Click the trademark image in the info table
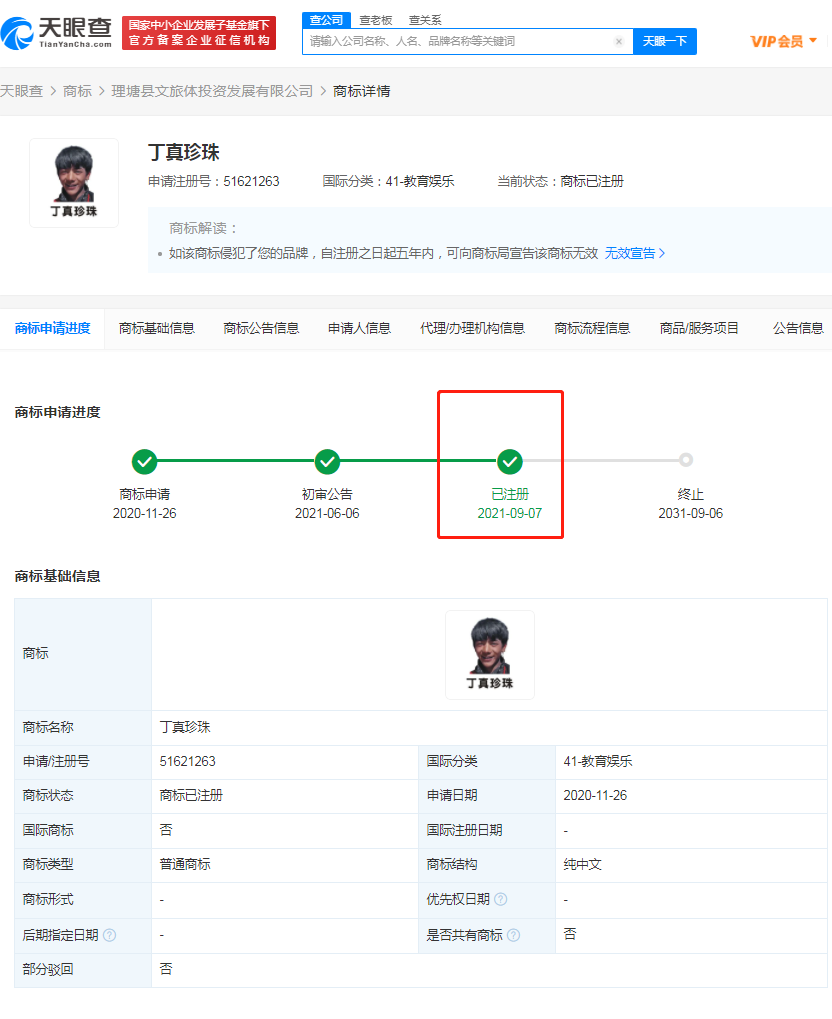 coord(490,655)
